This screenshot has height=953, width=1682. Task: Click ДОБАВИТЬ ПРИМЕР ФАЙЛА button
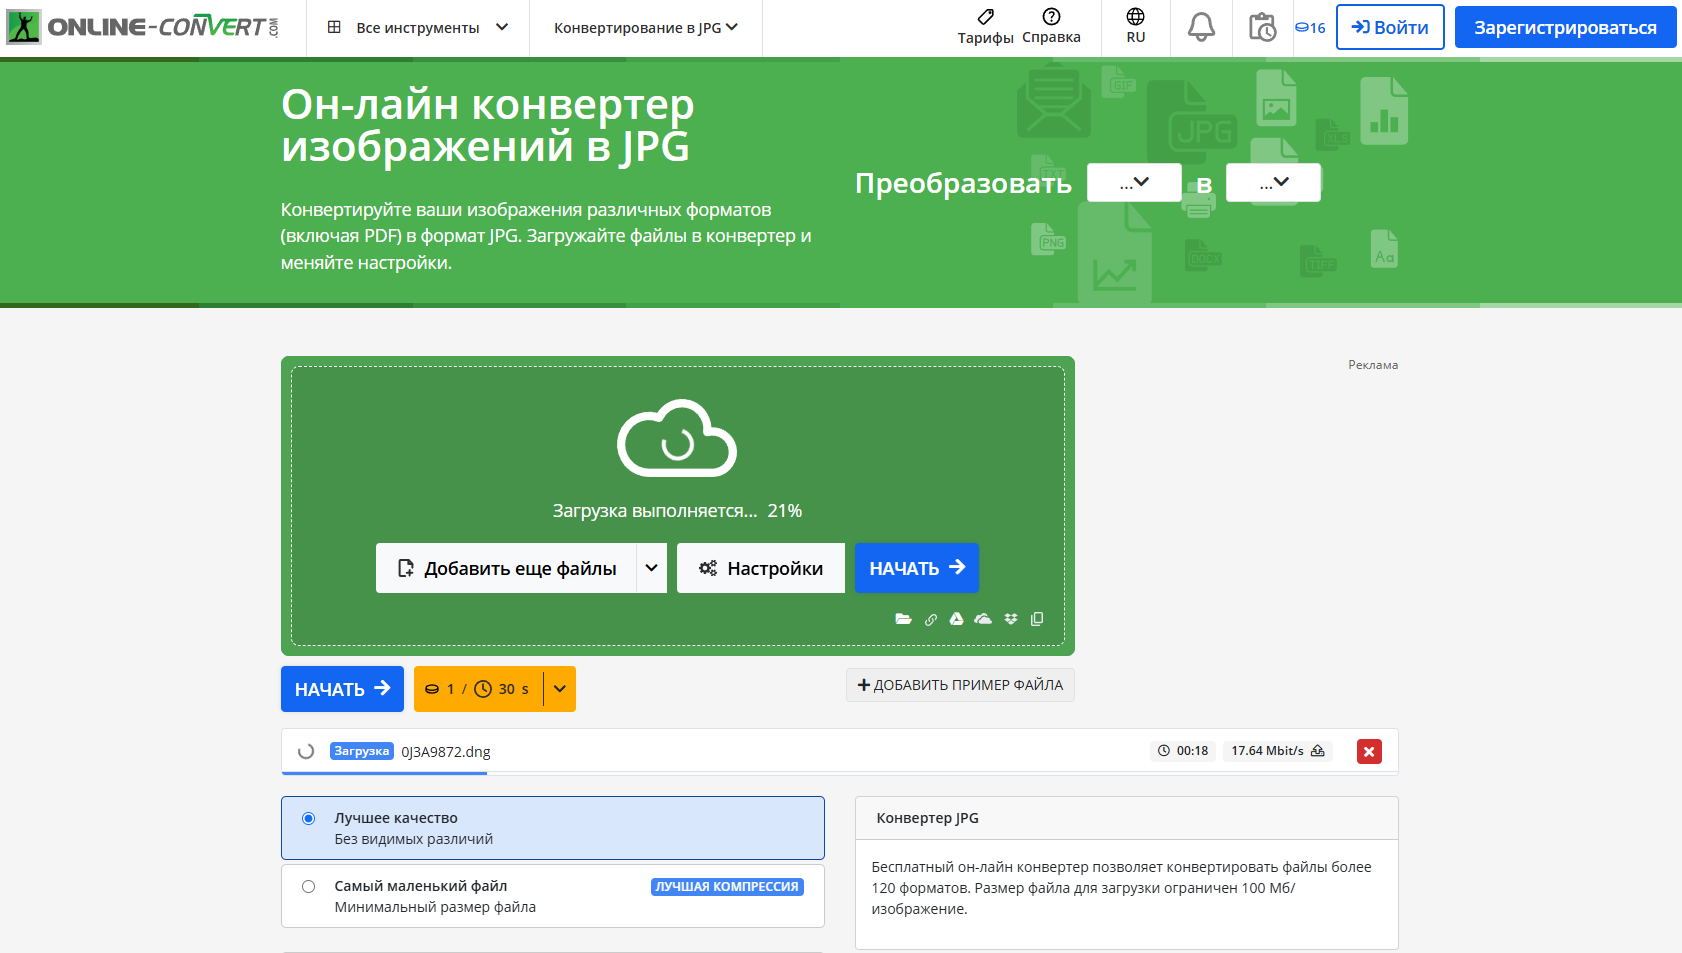point(960,685)
